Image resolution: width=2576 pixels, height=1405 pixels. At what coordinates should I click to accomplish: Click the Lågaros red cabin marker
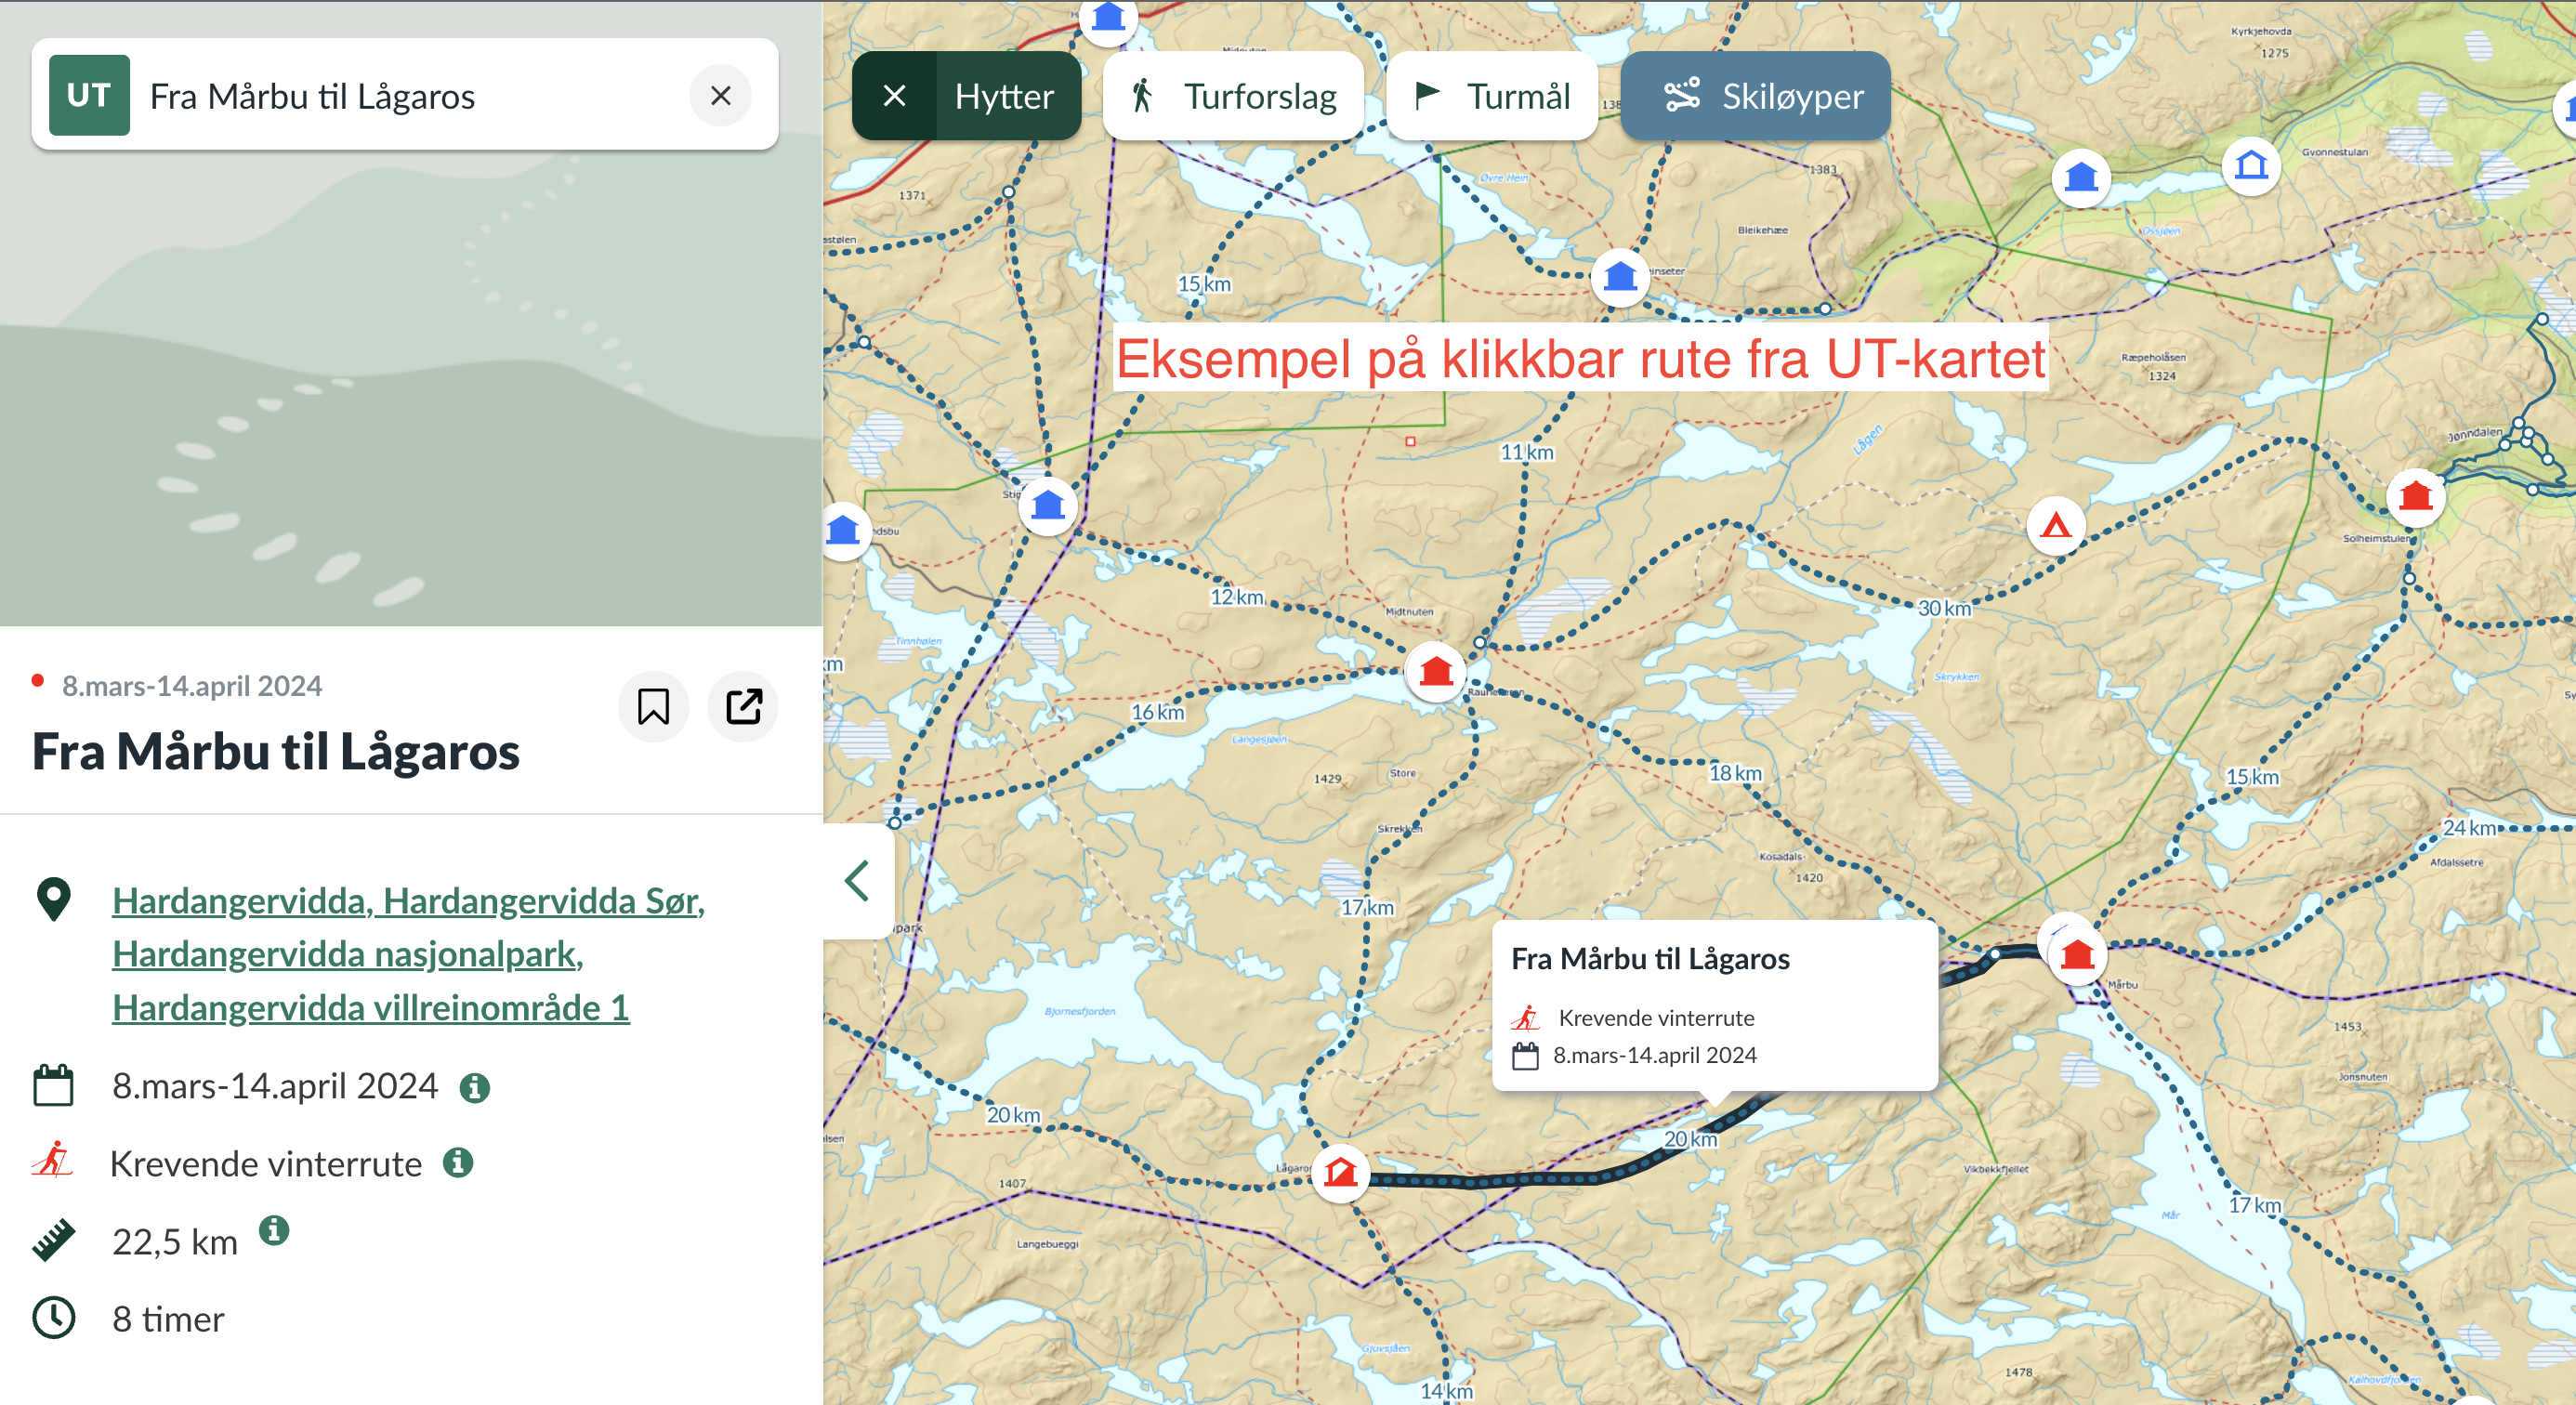click(x=1340, y=1171)
